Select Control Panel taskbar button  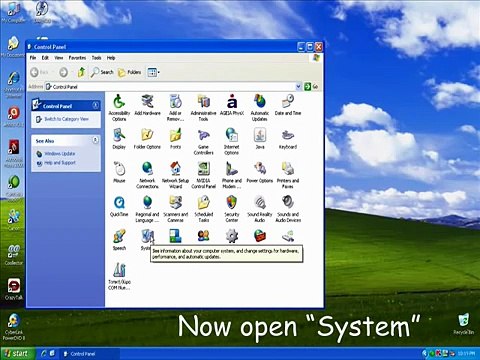90,354
